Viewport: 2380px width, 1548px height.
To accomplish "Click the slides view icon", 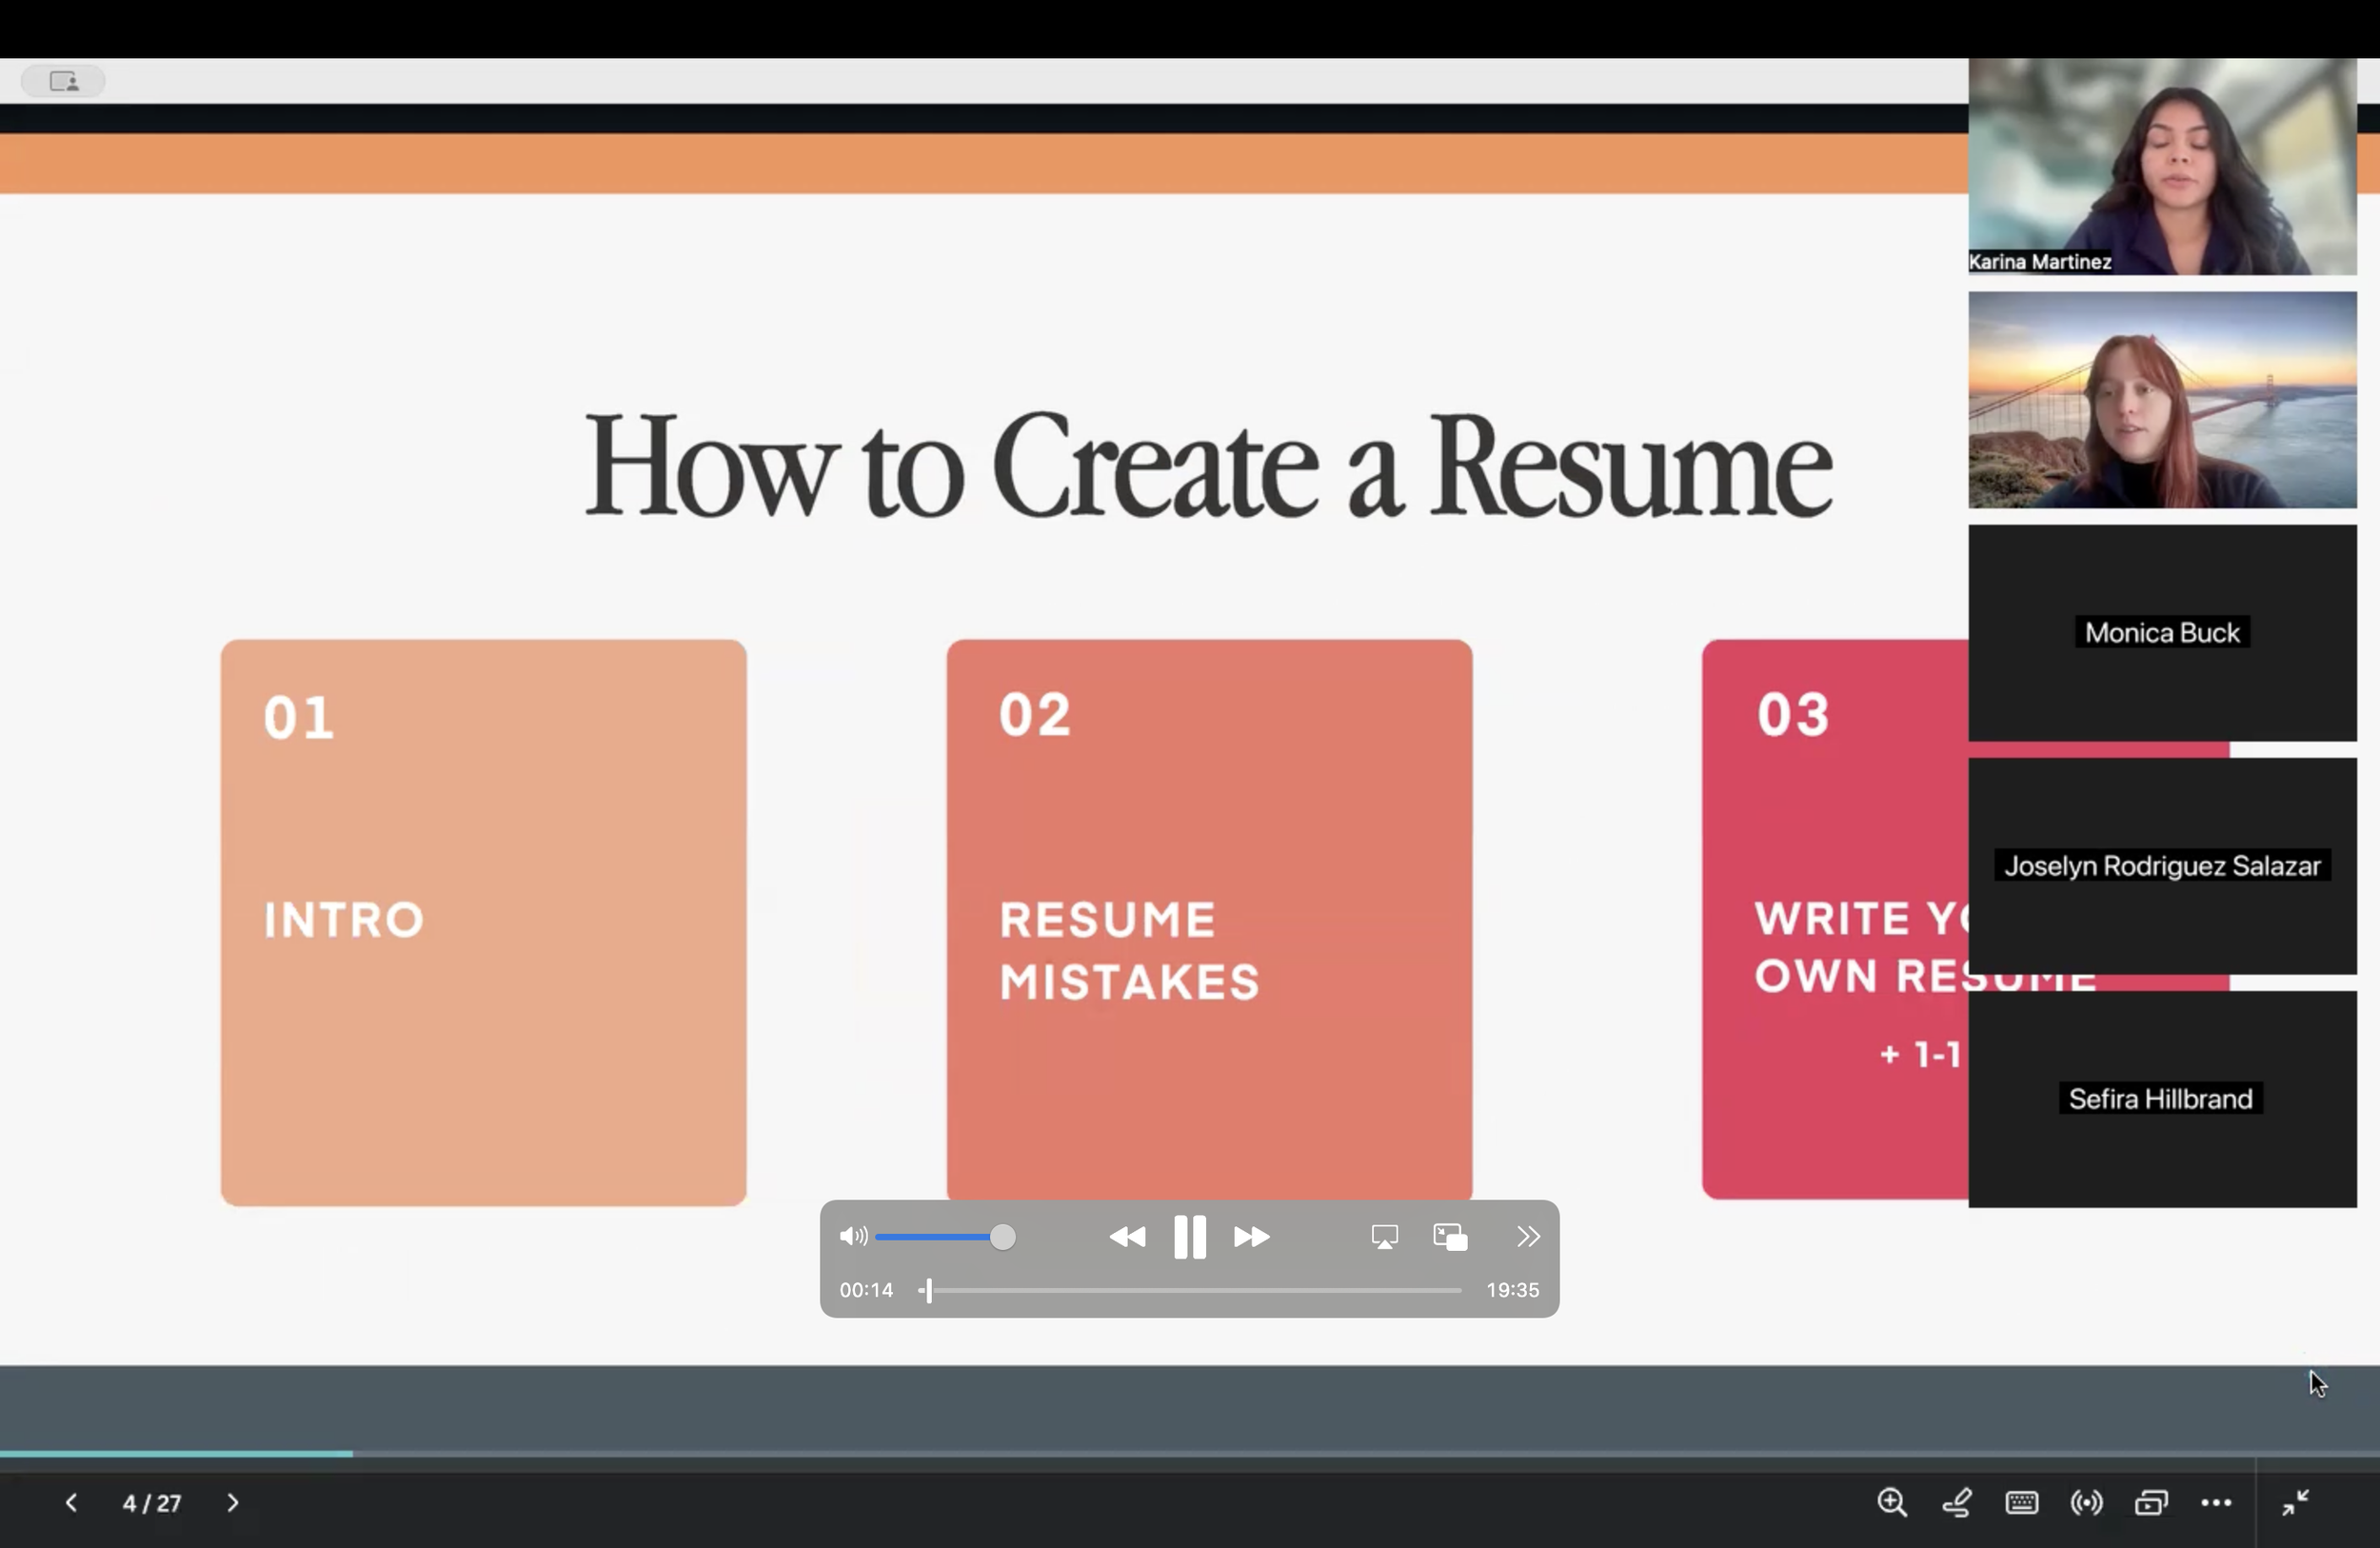I will (x=2151, y=1502).
